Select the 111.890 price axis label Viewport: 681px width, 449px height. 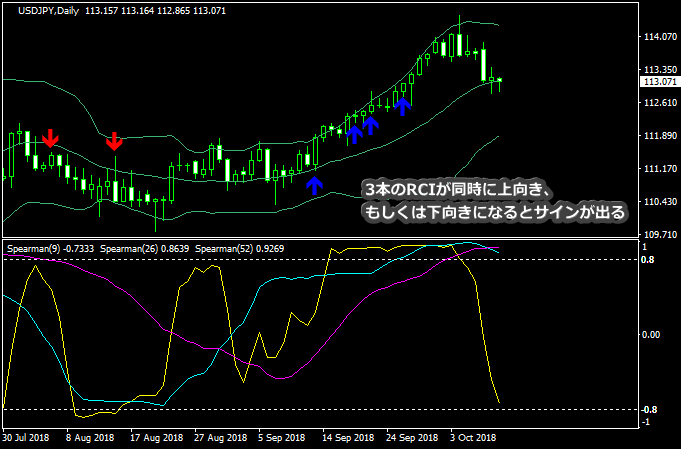click(x=660, y=136)
